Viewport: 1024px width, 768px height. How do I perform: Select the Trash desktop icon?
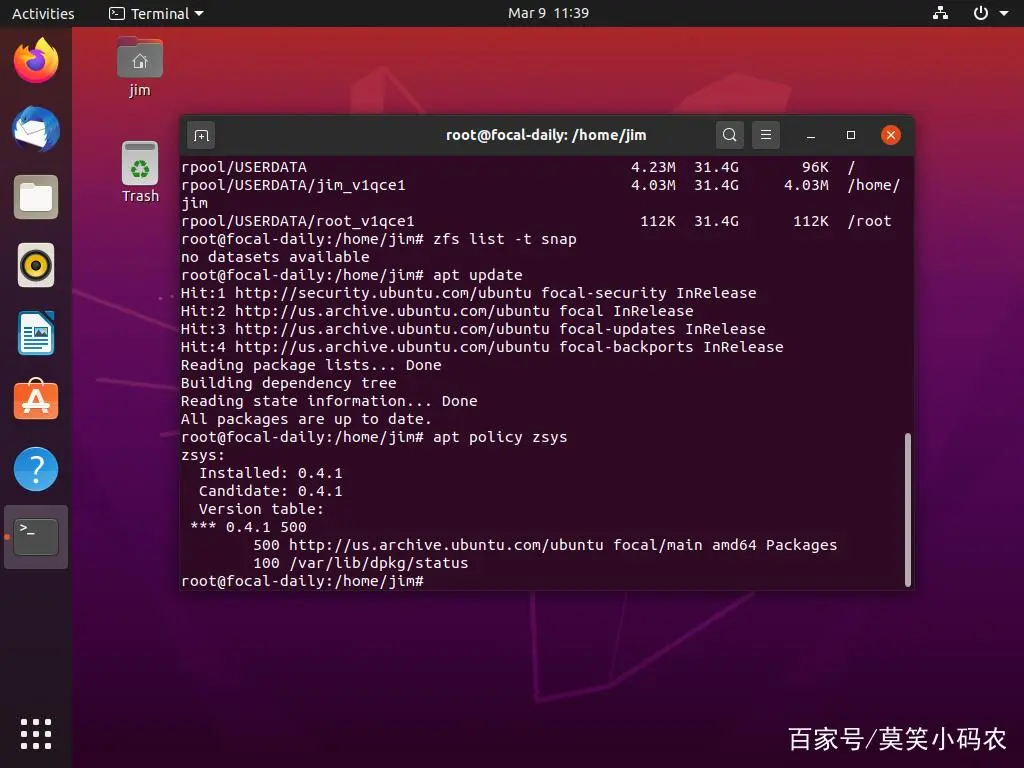[140, 172]
